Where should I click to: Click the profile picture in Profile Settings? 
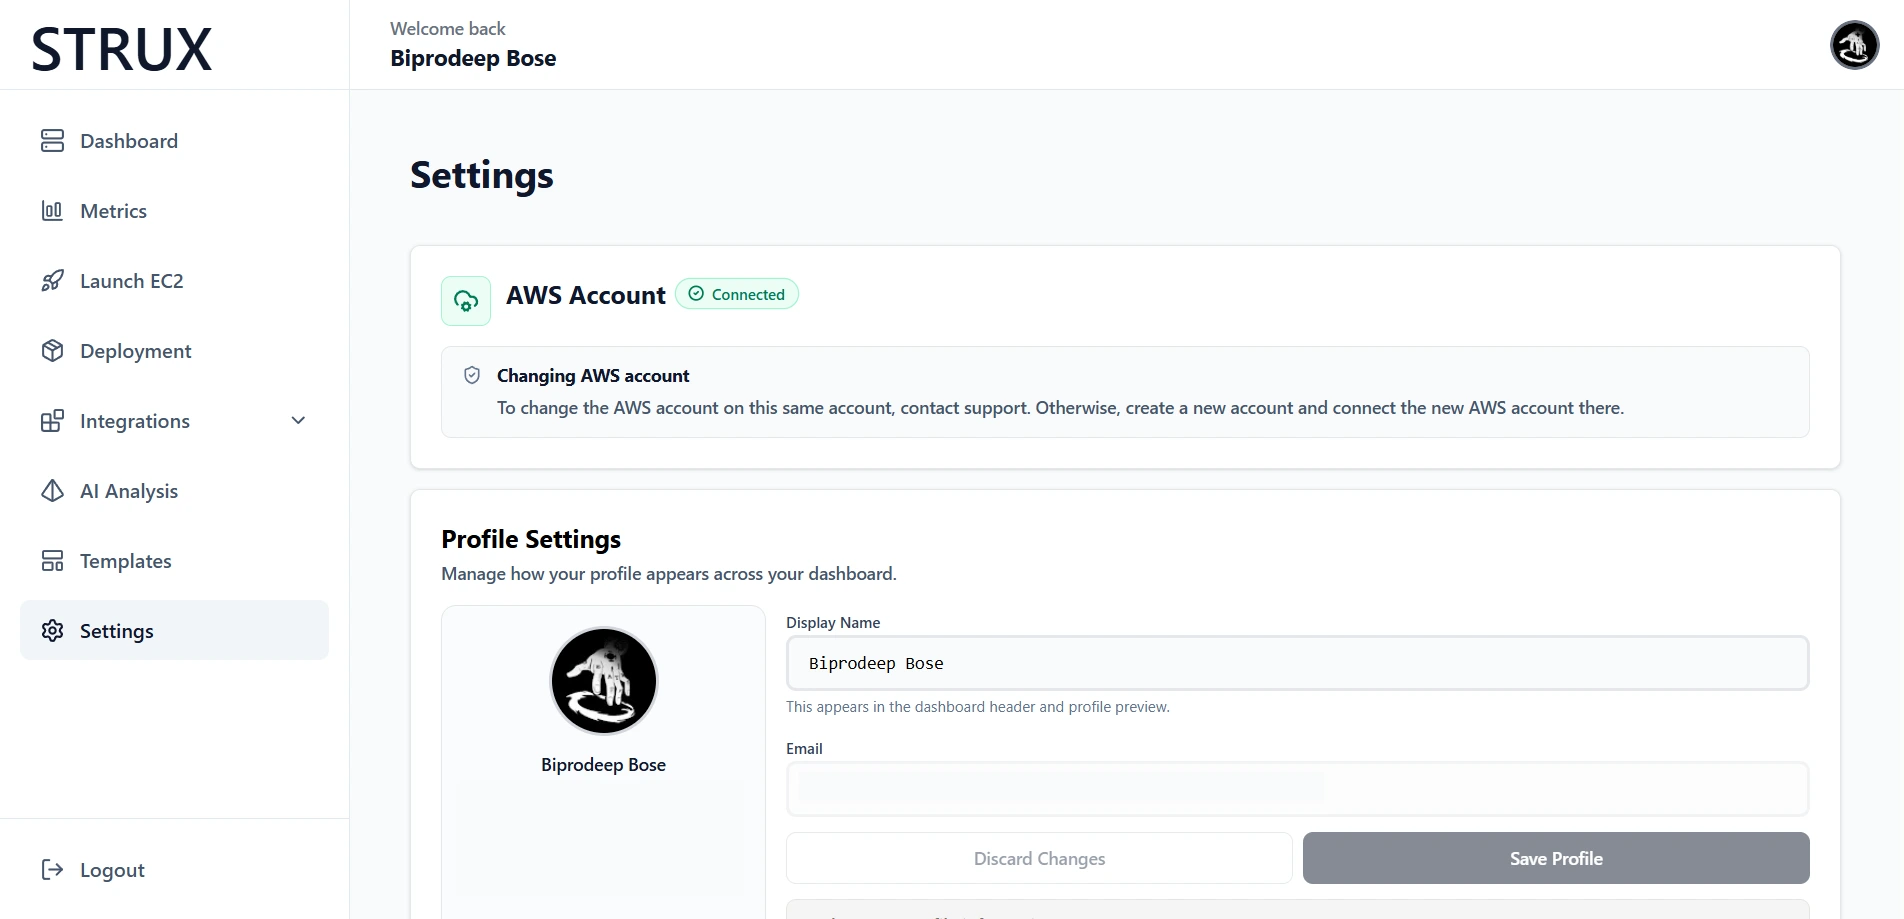[x=604, y=681]
